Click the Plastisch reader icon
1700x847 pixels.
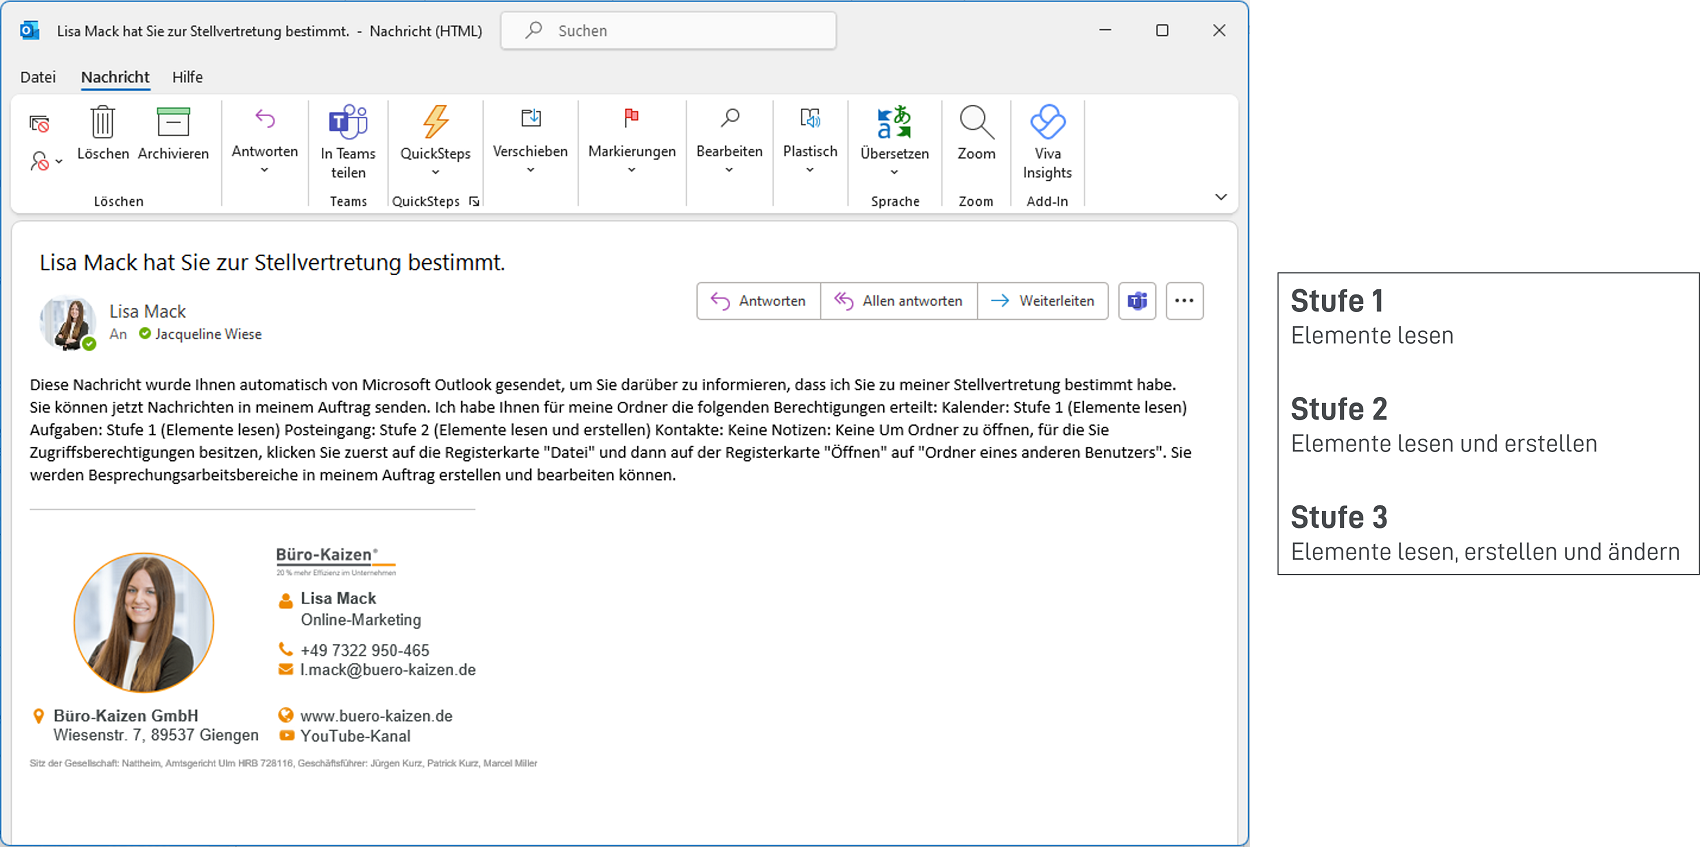click(x=810, y=119)
